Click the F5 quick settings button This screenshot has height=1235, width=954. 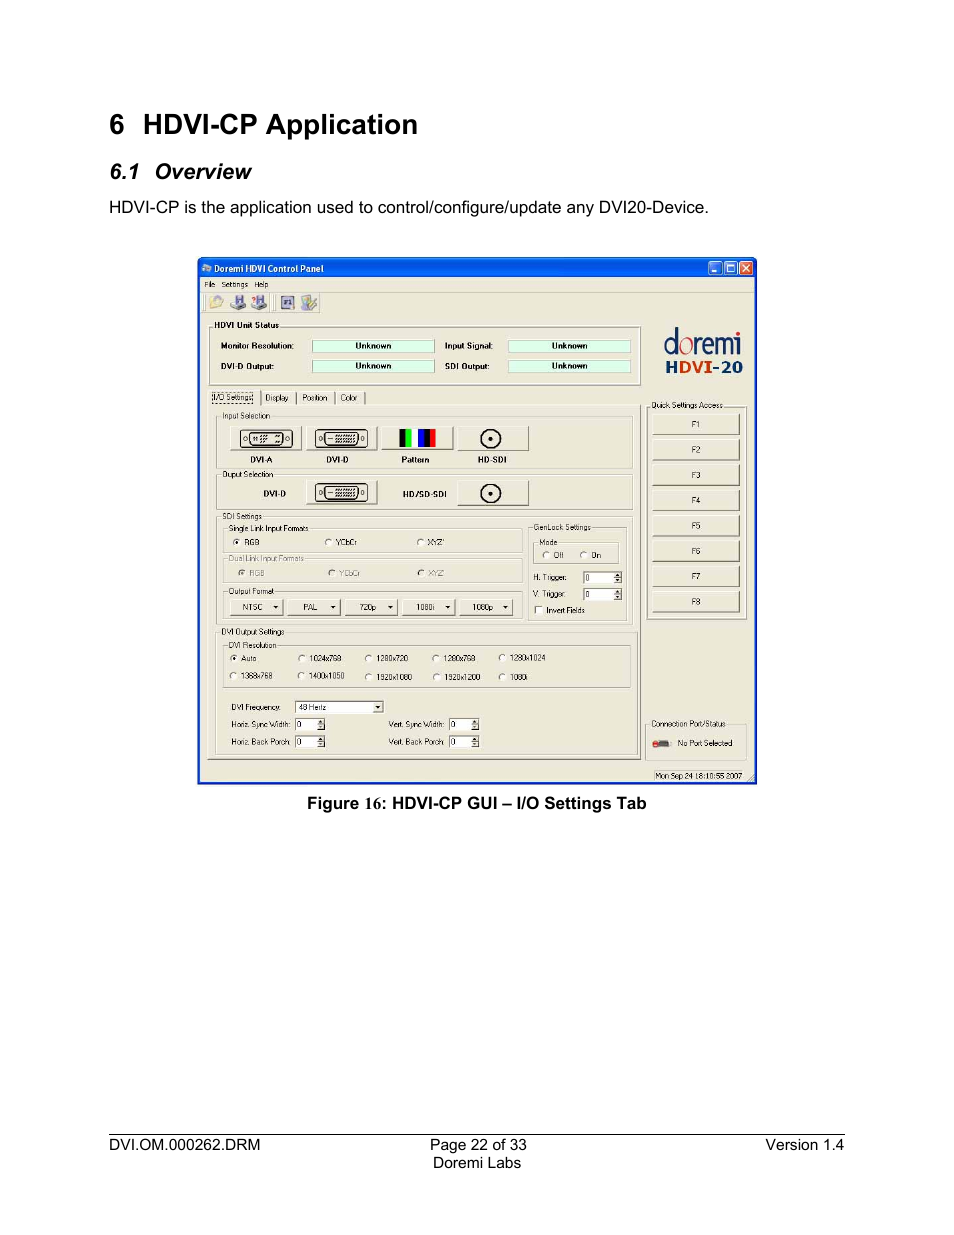point(696,526)
